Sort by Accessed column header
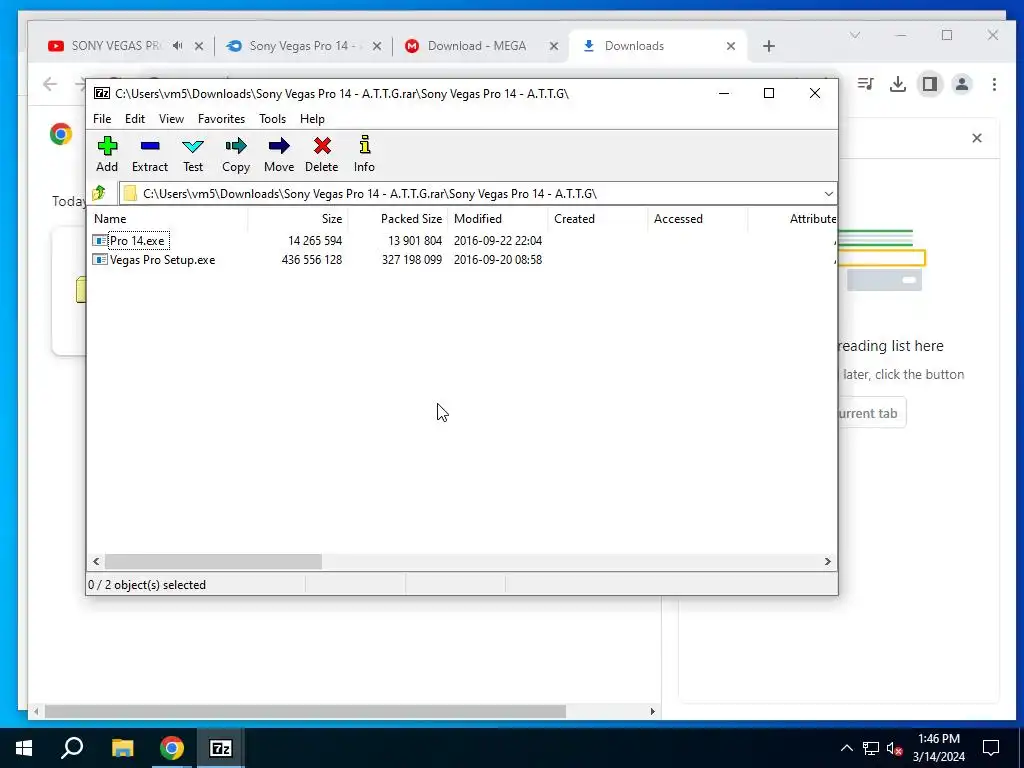The width and height of the screenshot is (1024, 768). [x=697, y=219]
